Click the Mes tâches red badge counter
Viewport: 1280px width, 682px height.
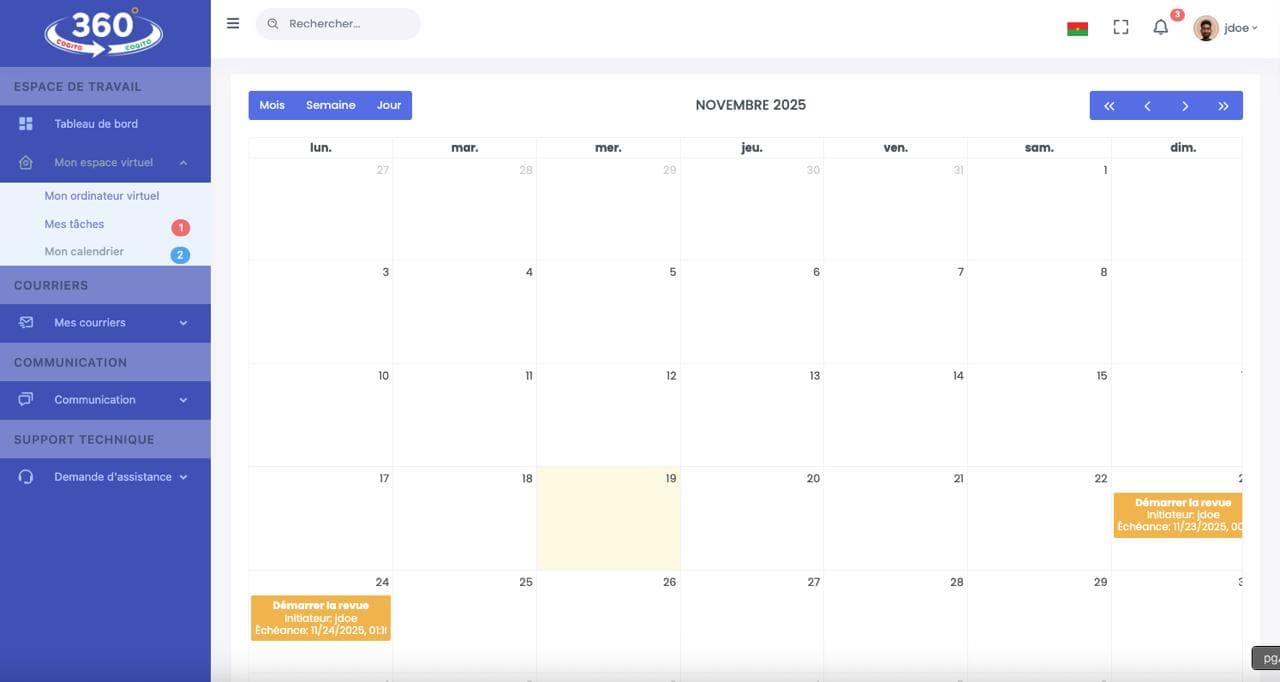(x=180, y=227)
